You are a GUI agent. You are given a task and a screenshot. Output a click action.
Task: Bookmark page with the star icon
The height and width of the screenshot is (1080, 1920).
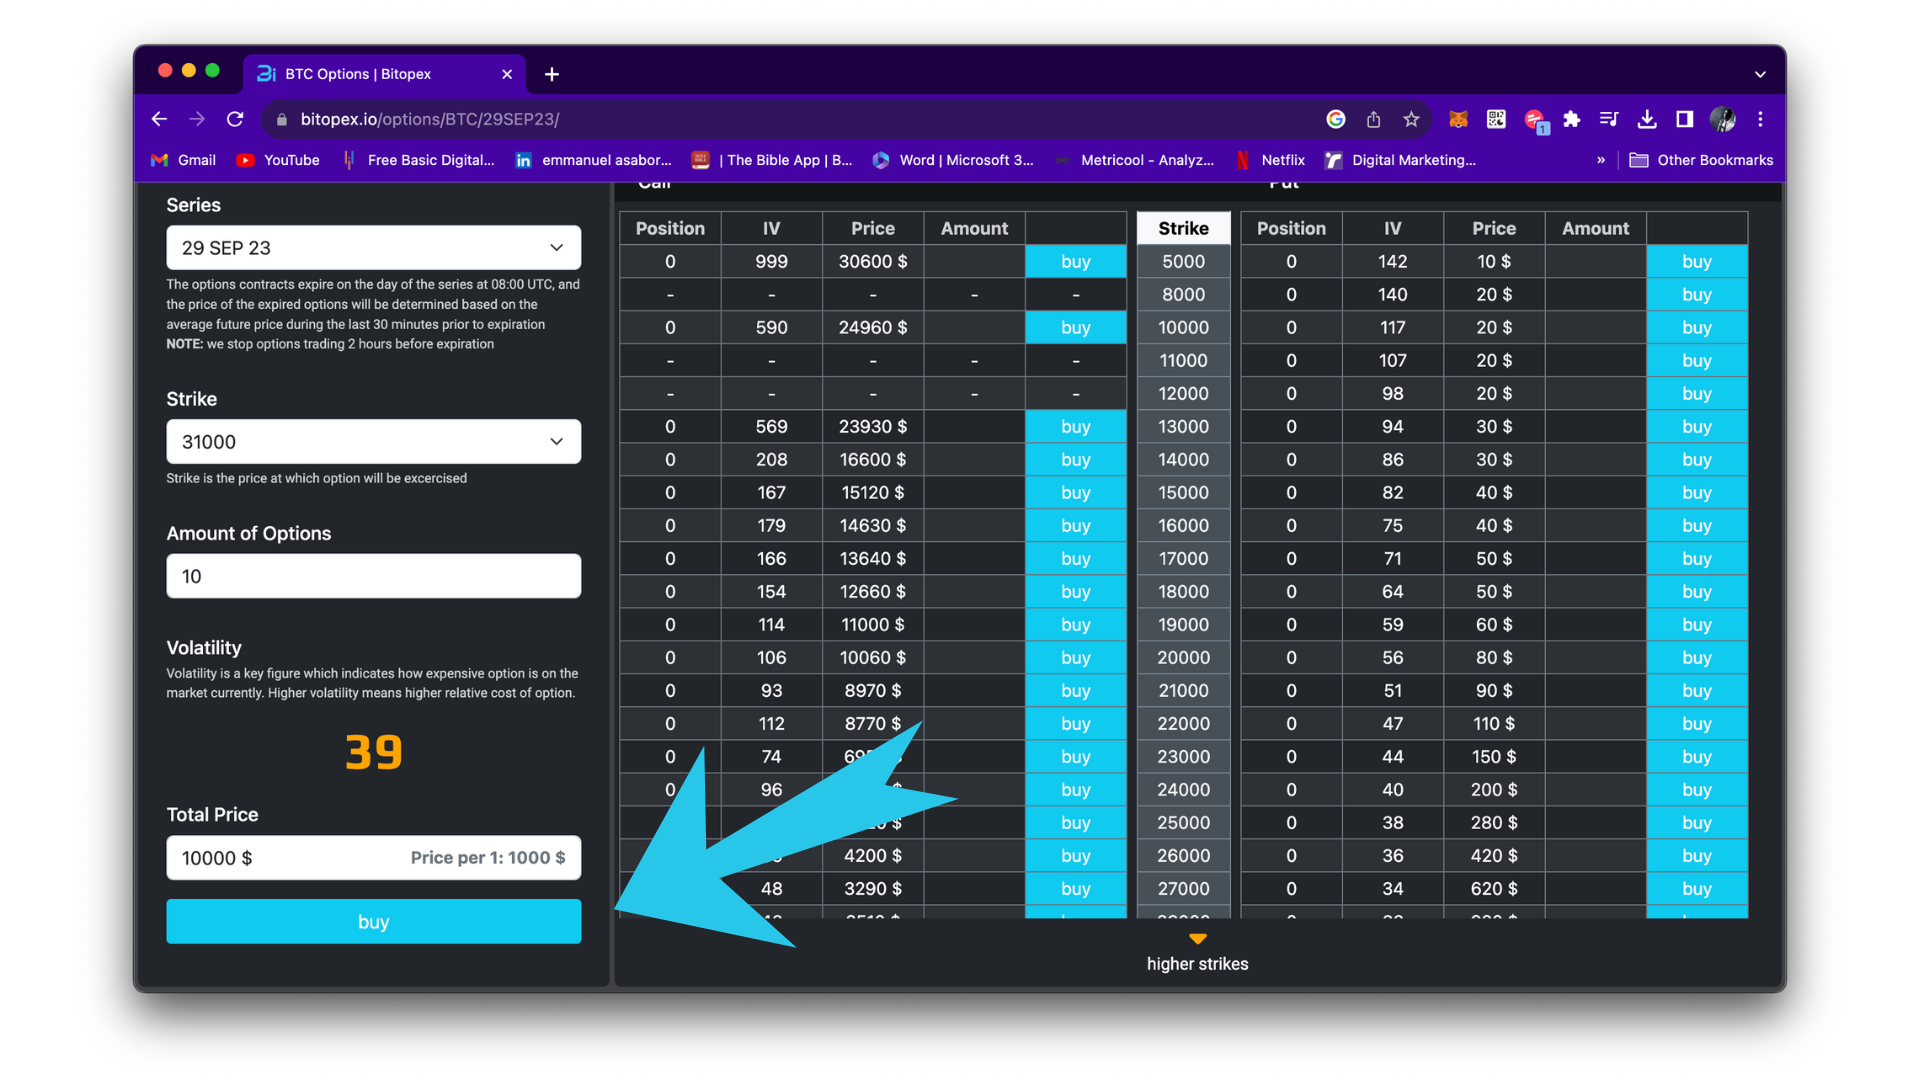(1411, 119)
